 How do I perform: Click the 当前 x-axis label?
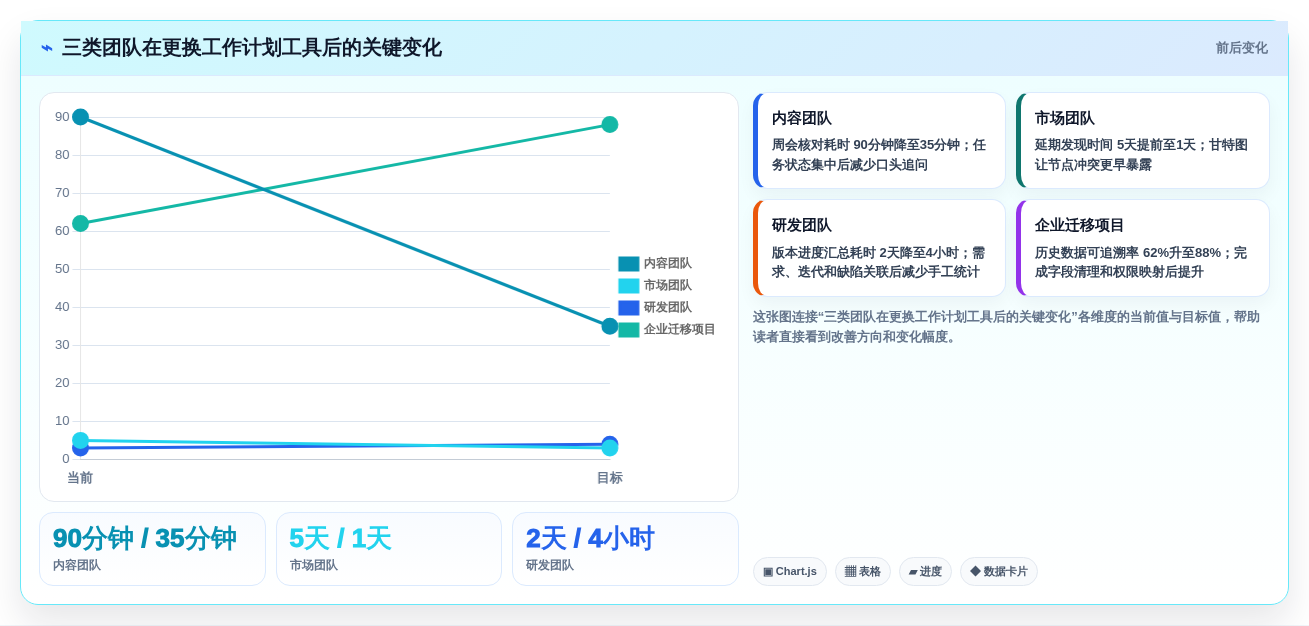pos(80,478)
